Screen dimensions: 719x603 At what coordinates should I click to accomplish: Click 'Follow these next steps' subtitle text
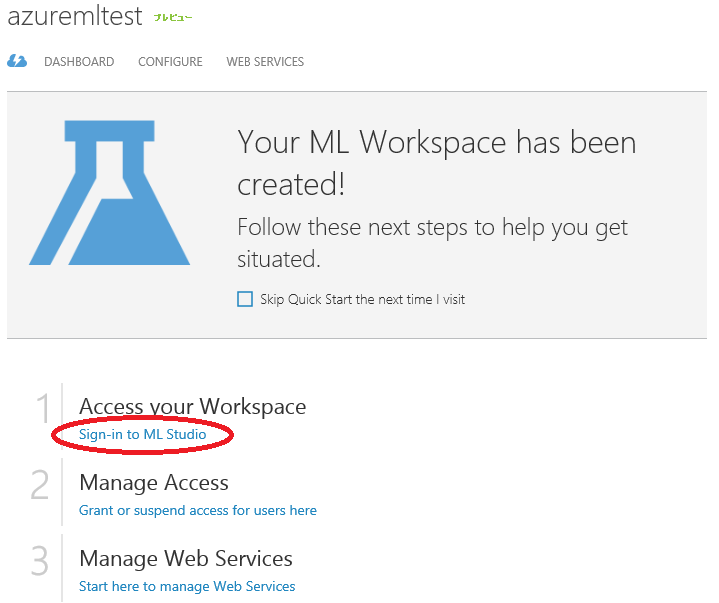(x=432, y=243)
